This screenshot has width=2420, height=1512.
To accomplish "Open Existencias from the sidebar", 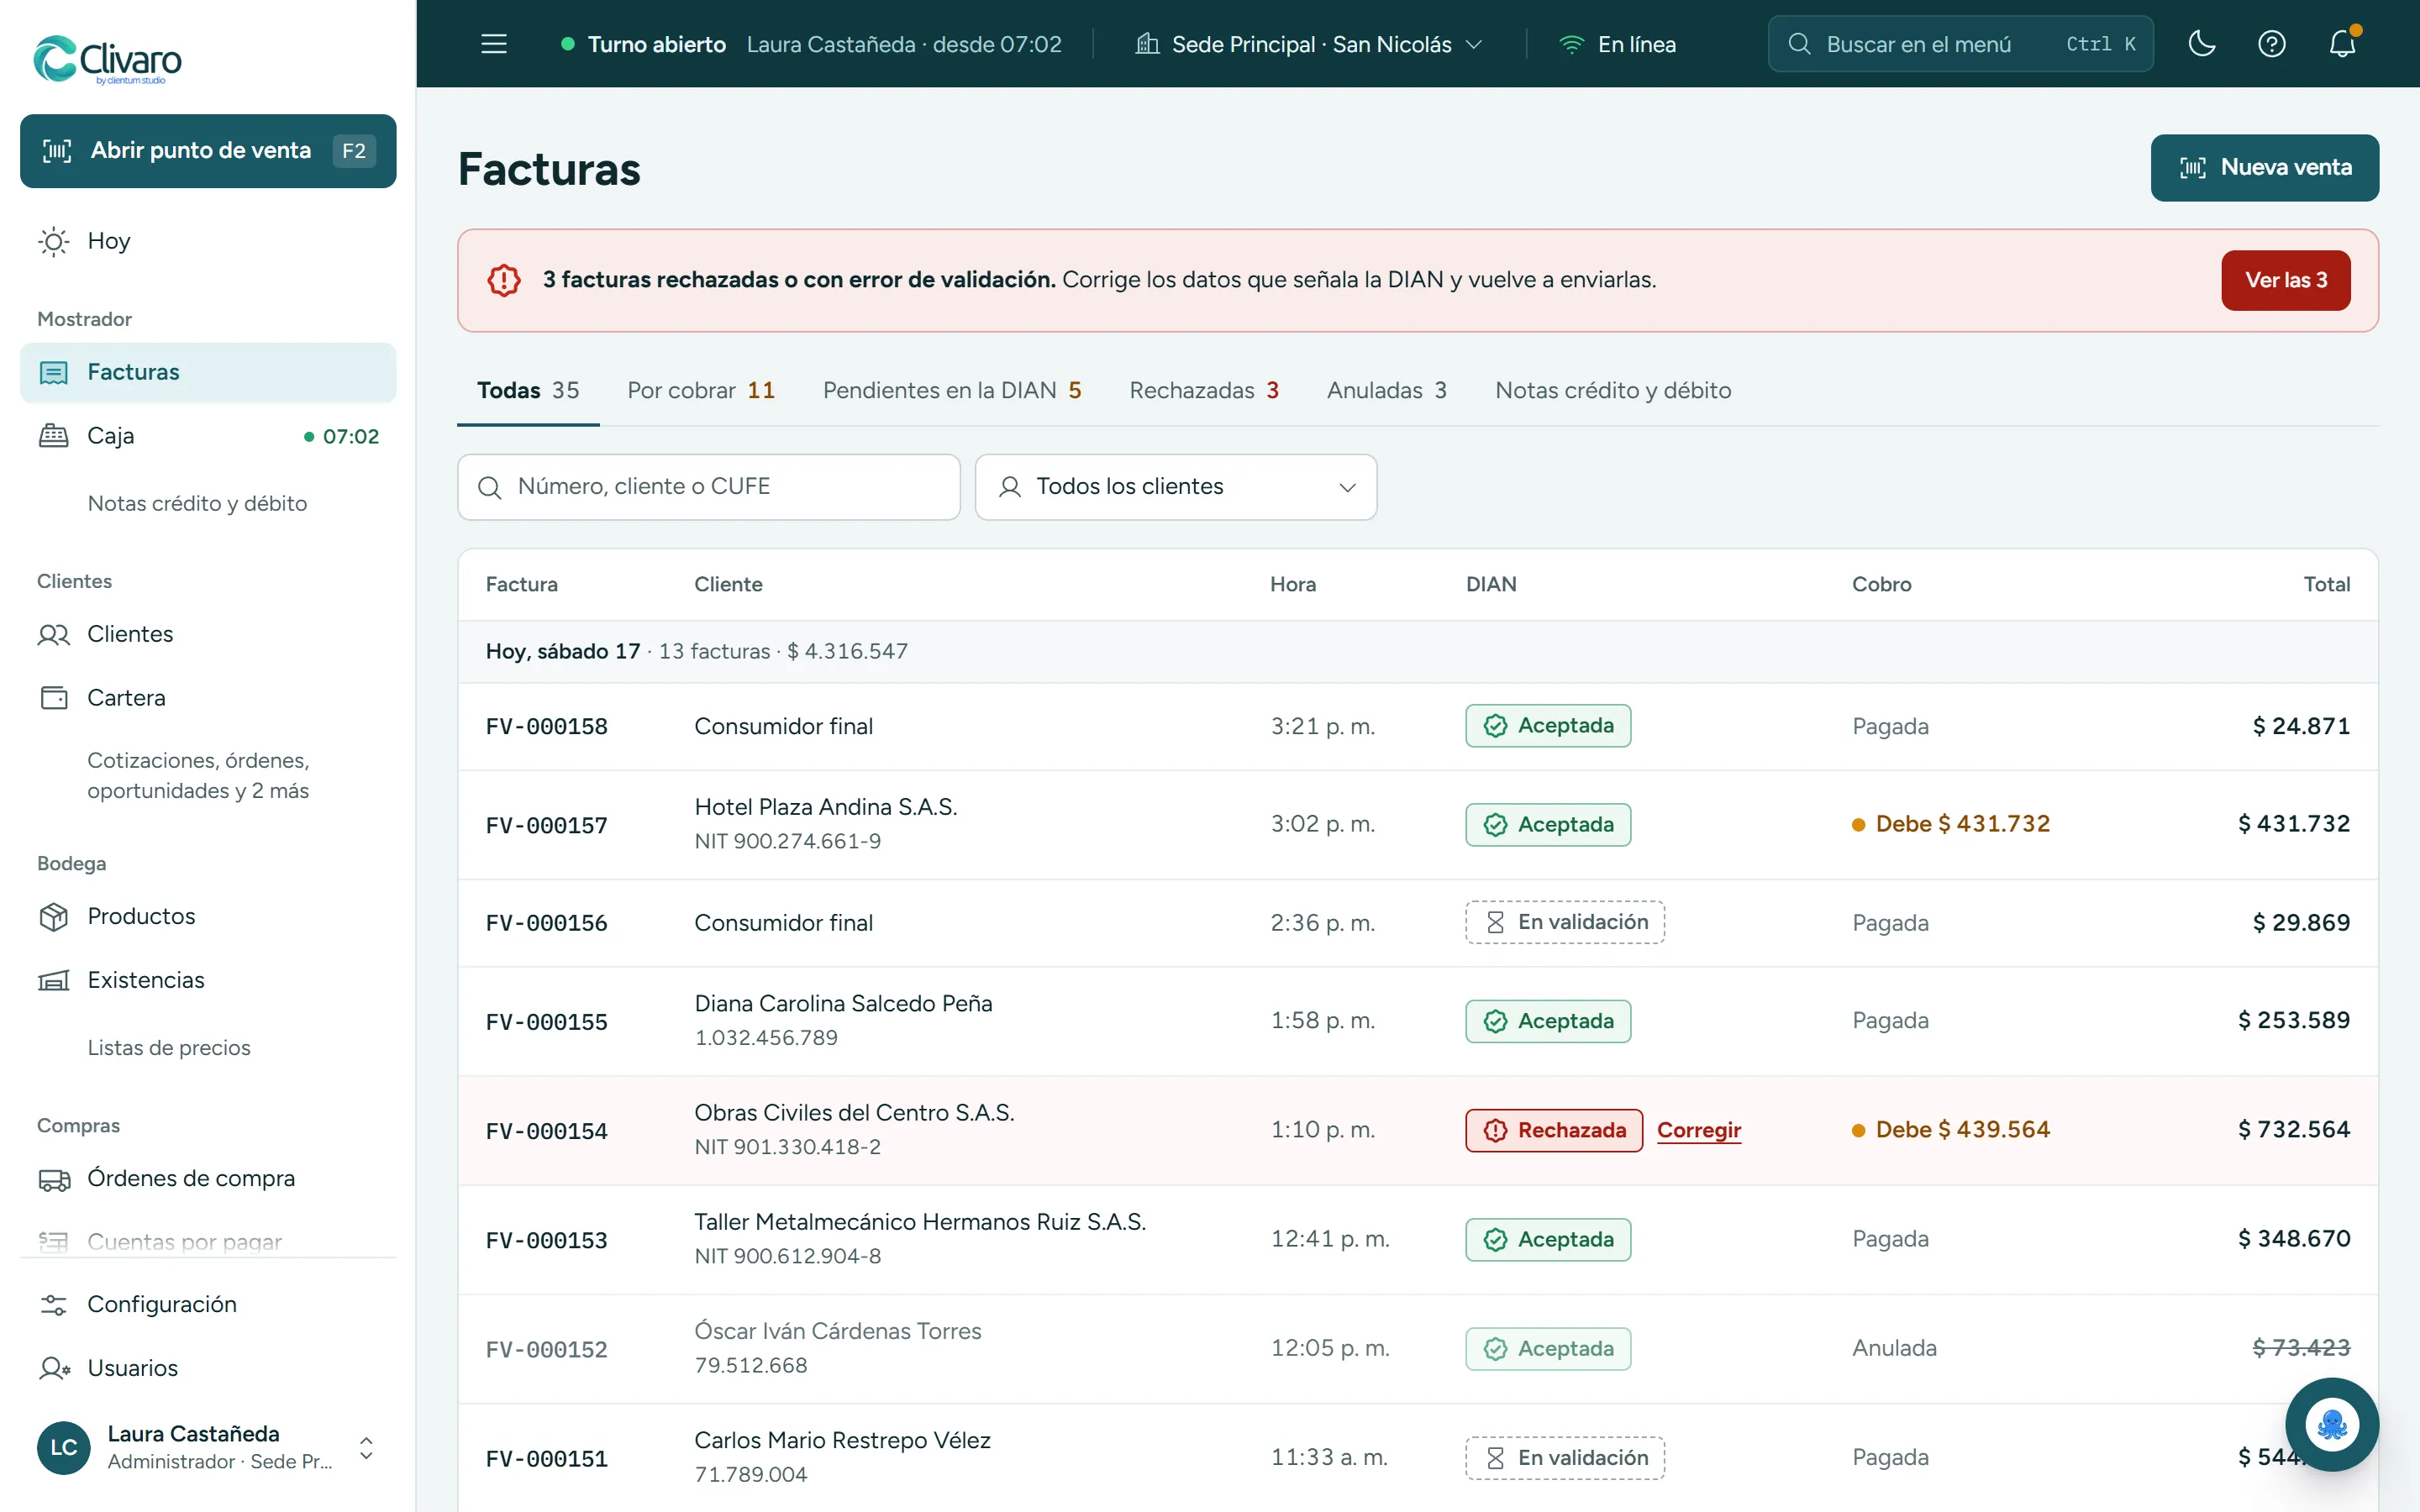I will (208, 980).
